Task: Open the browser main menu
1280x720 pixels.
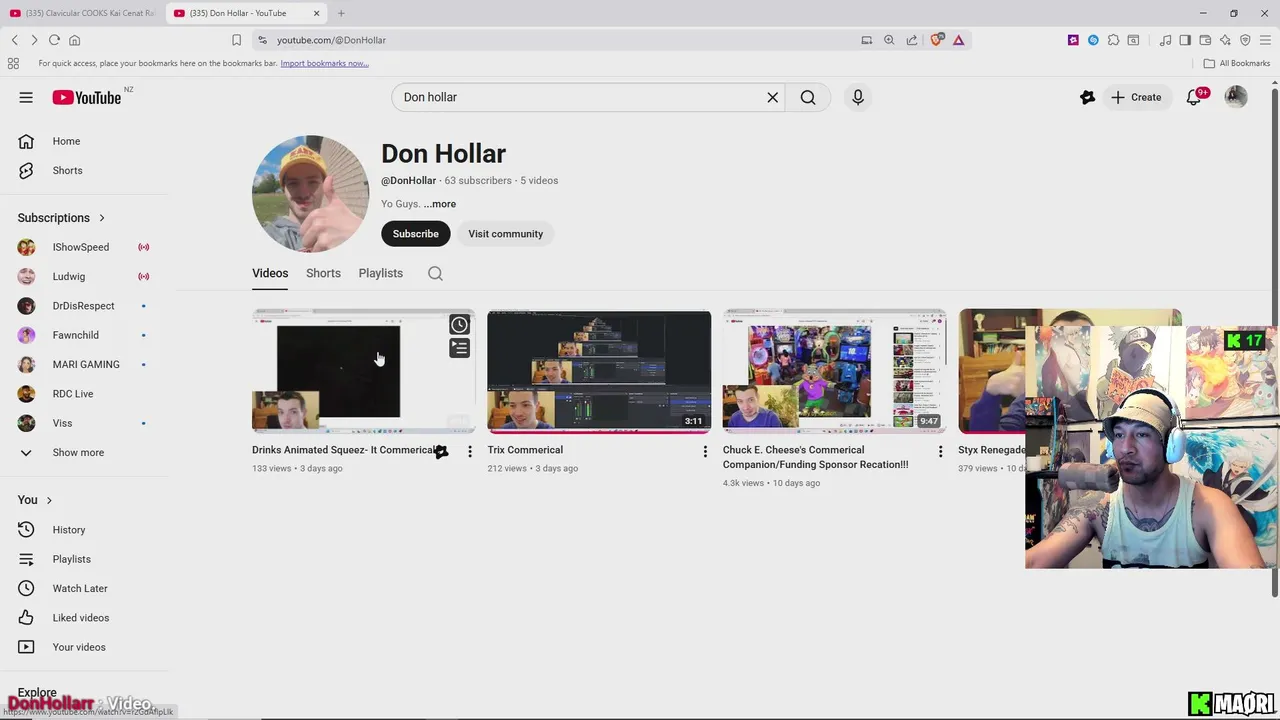Action: [1265, 40]
